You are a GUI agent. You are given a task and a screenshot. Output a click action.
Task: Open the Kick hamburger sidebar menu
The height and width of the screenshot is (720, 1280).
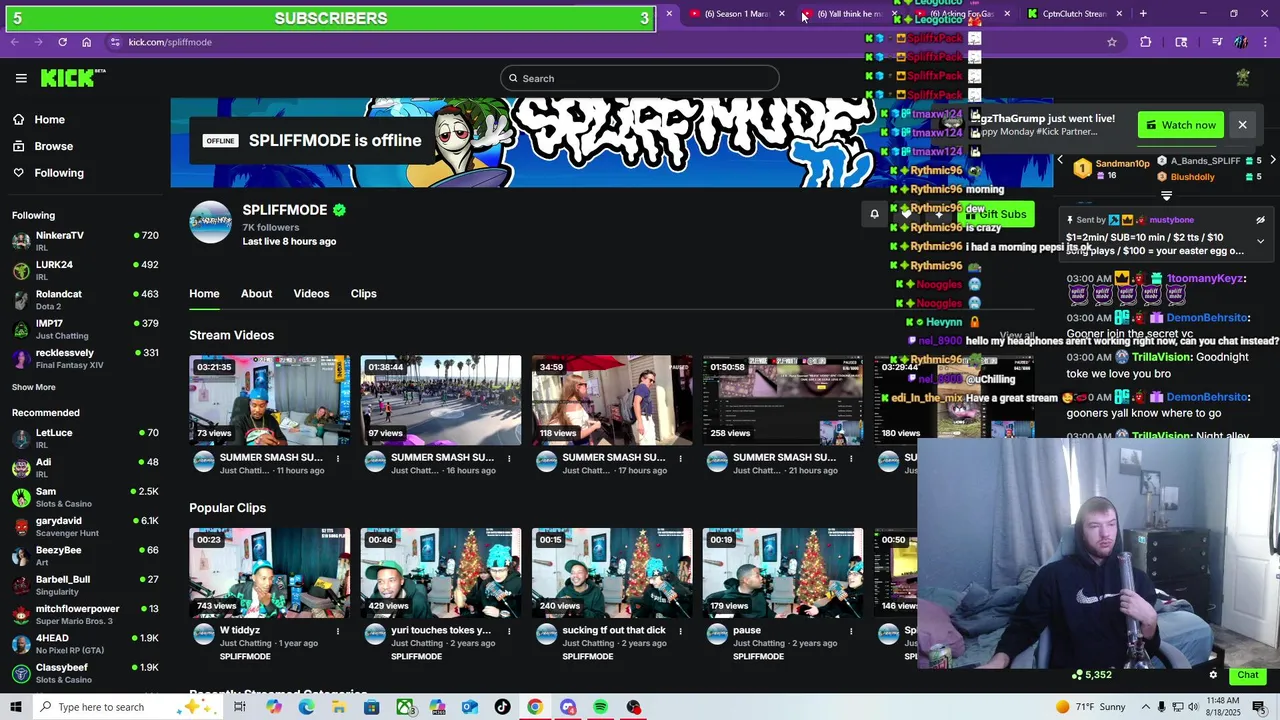point(21,78)
